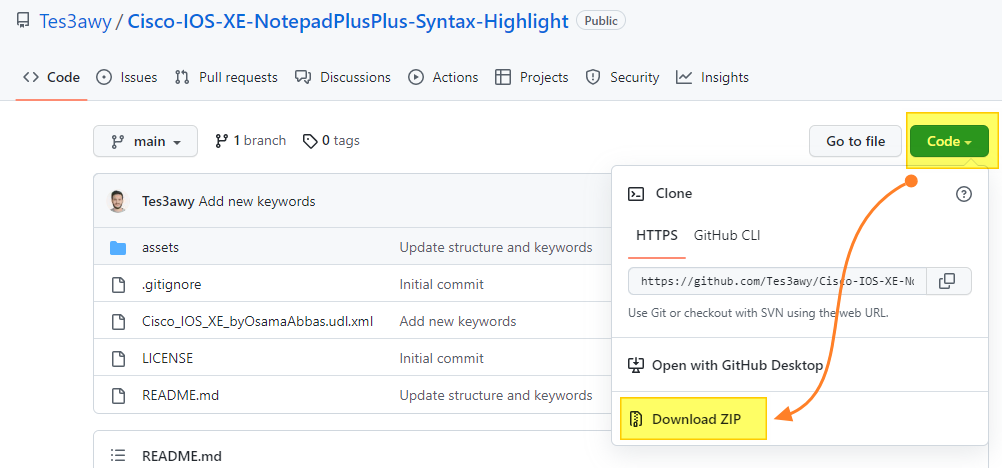
Task: Click the repository book icon beside Tes3awy
Action: pos(23,22)
